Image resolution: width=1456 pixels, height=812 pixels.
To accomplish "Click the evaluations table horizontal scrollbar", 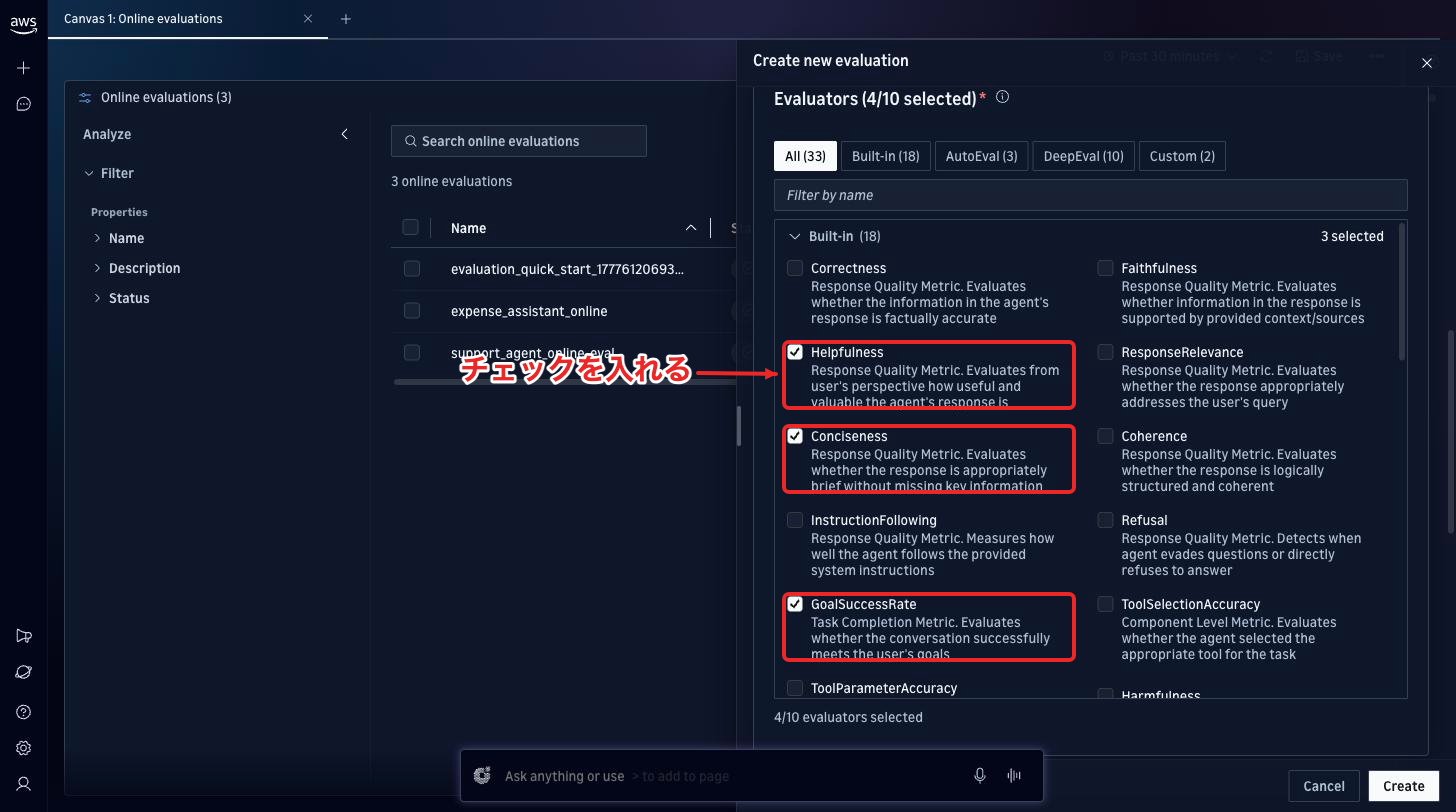I will [x=565, y=382].
